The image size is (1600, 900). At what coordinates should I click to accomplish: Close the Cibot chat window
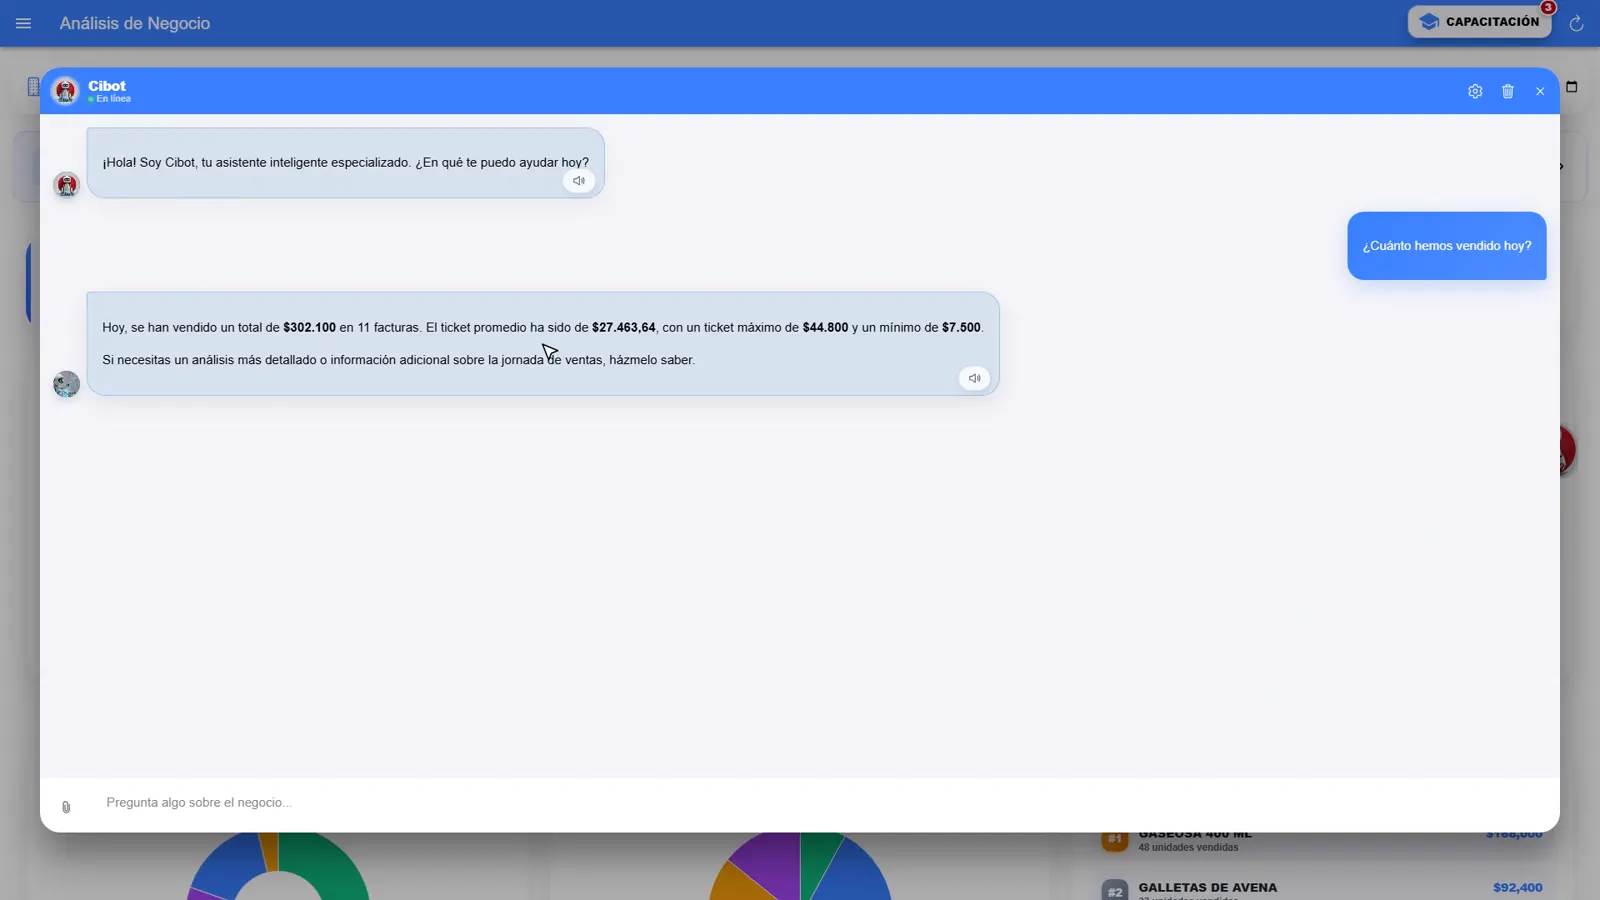click(x=1540, y=91)
